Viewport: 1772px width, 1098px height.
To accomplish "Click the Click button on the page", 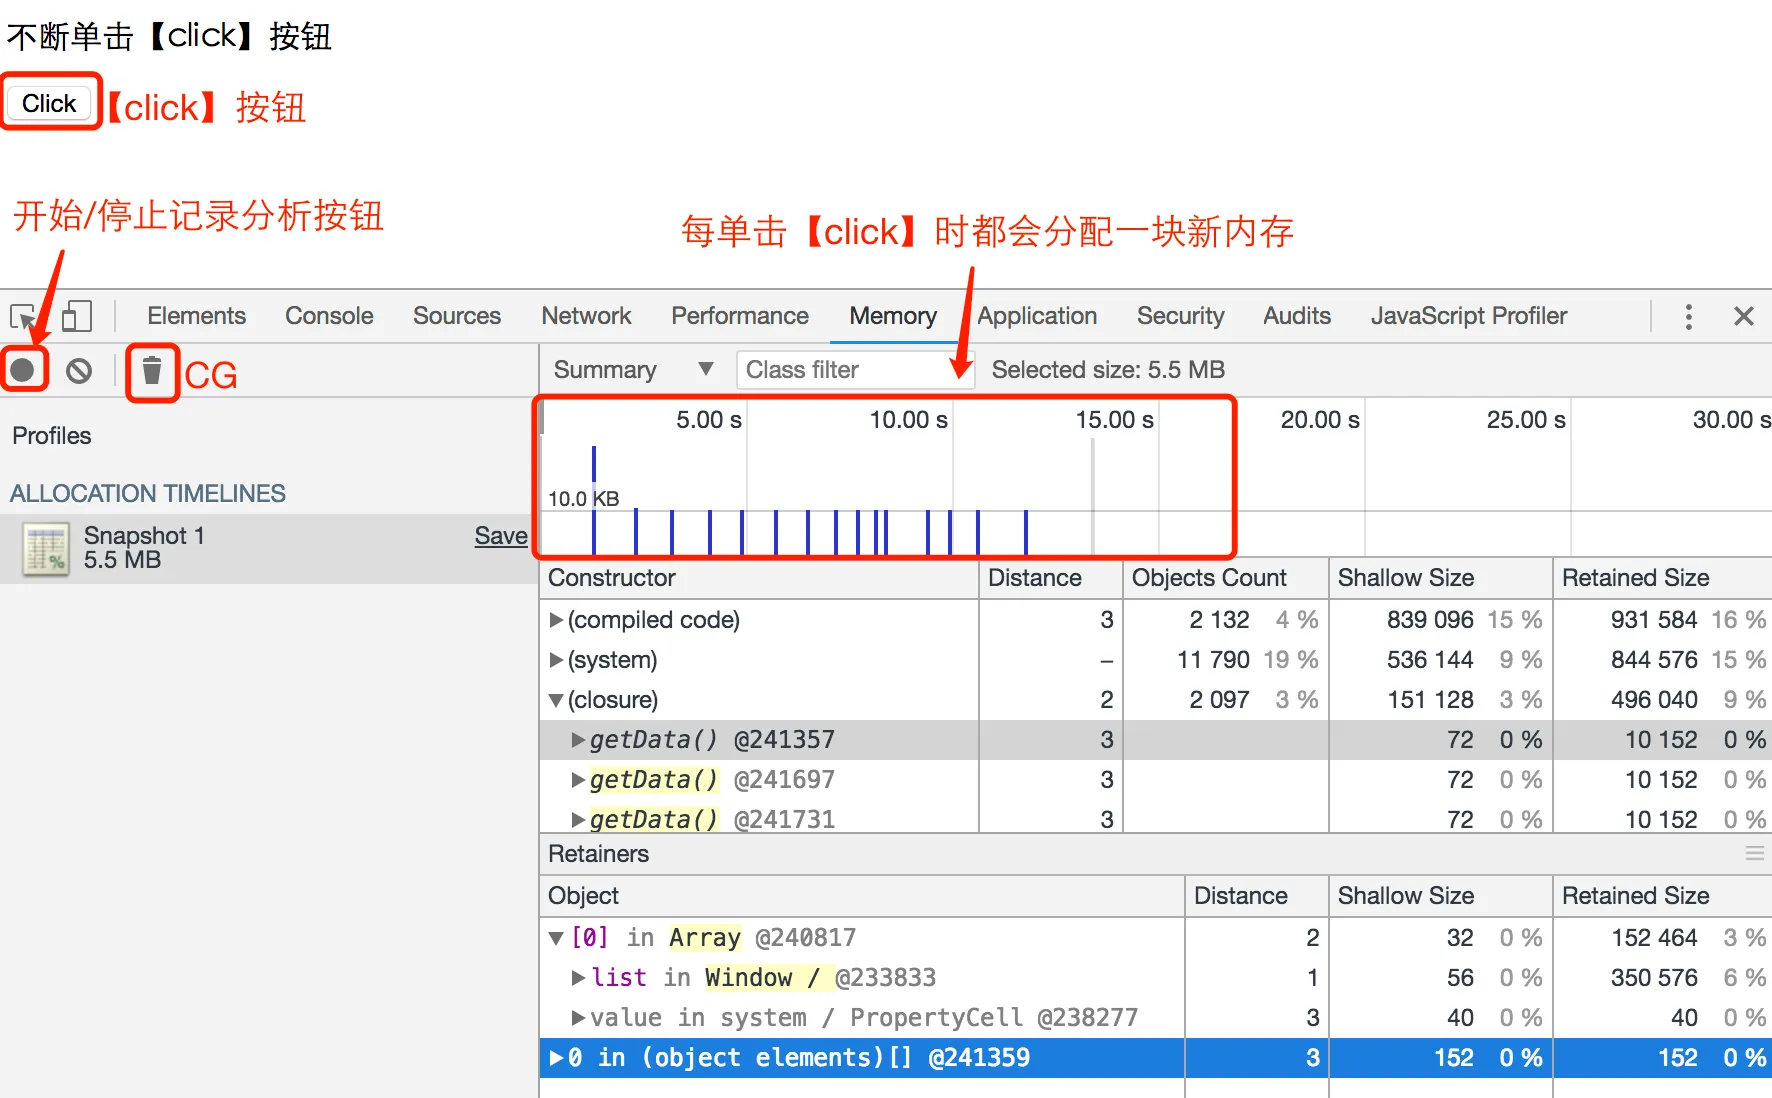I will click(49, 103).
